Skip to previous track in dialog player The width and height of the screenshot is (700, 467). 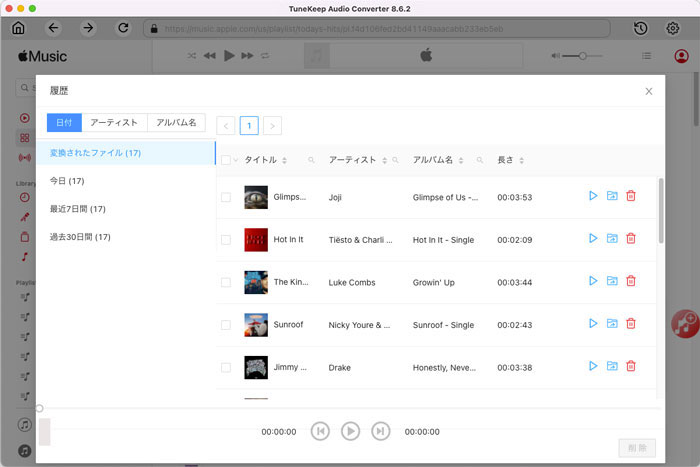320,431
